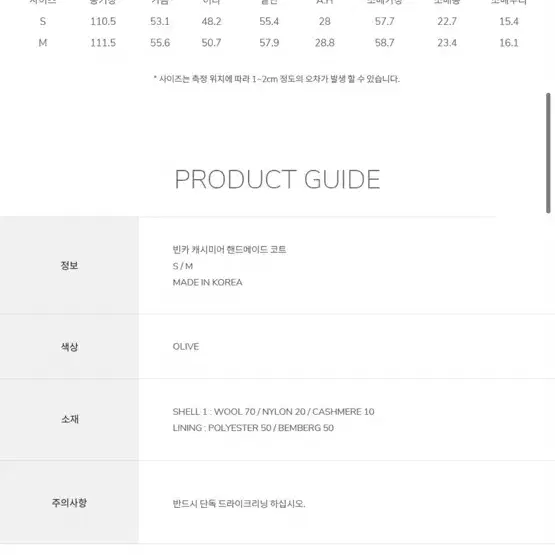The width and height of the screenshot is (555, 555).
Task: Click the PRODUCT GUIDE heading
Action: click(278, 179)
